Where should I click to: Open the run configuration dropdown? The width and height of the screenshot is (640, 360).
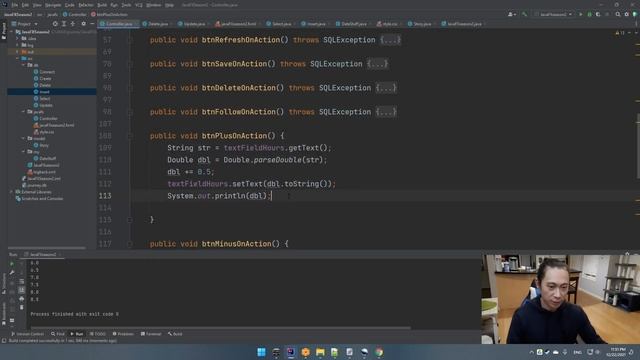coord(554,14)
